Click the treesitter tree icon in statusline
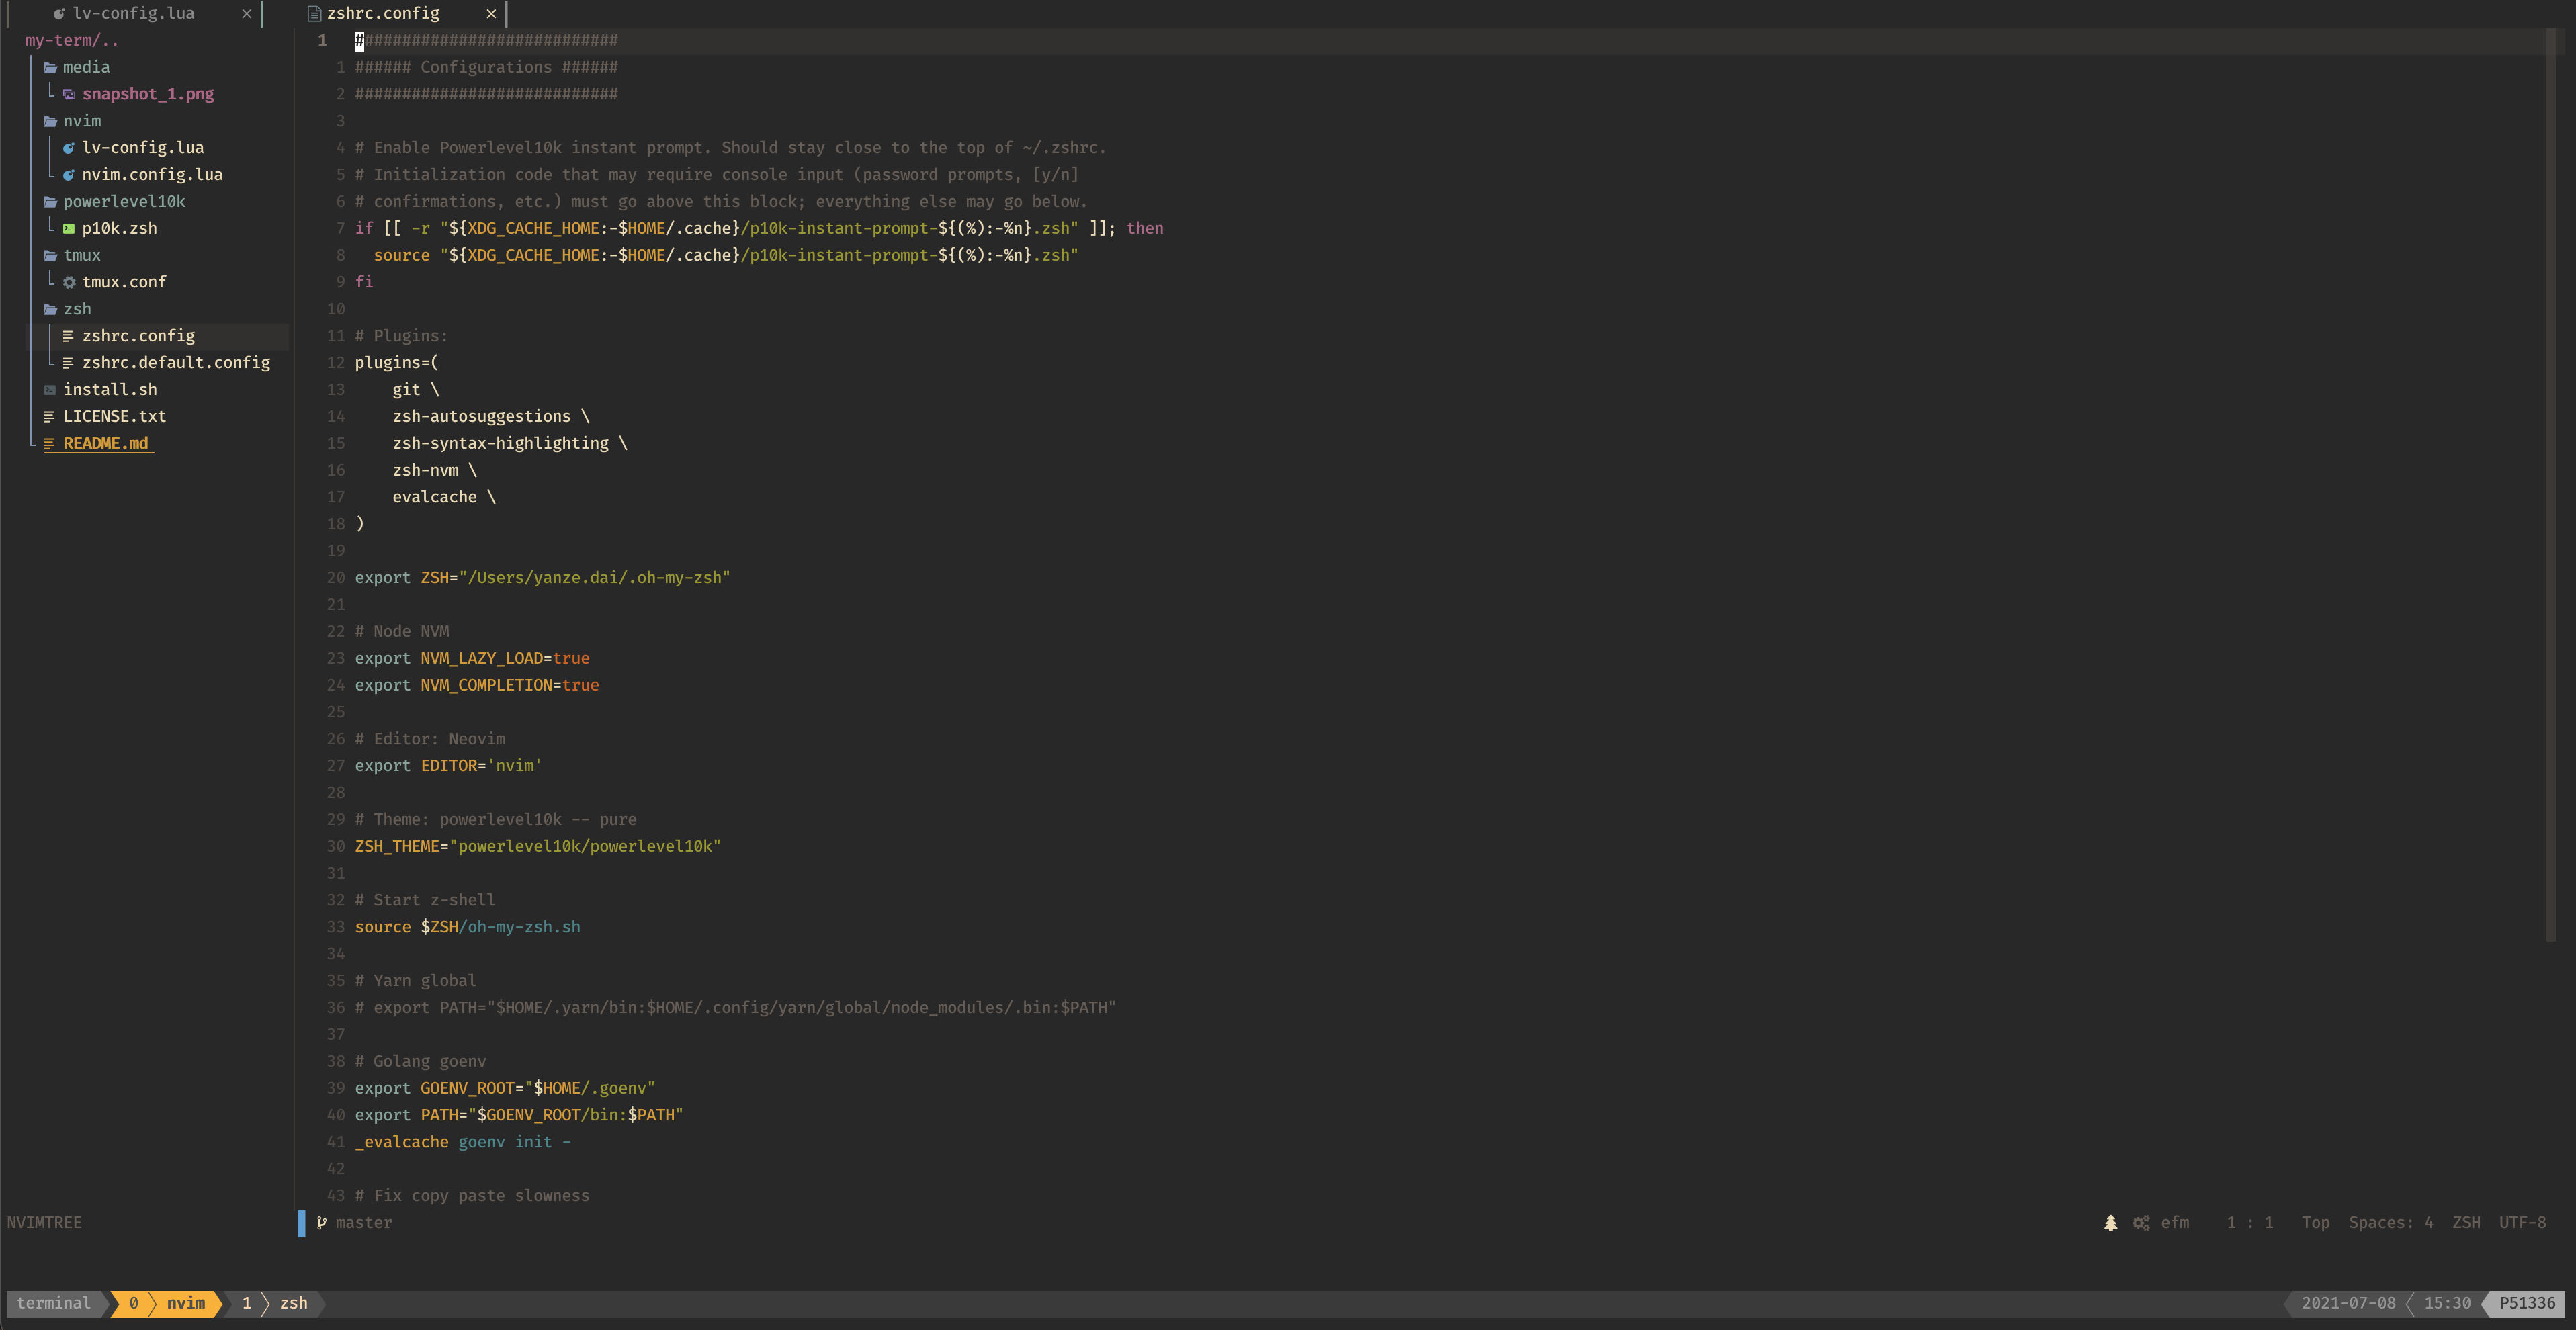This screenshot has height=1330, width=2576. pyautogui.click(x=2110, y=1222)
